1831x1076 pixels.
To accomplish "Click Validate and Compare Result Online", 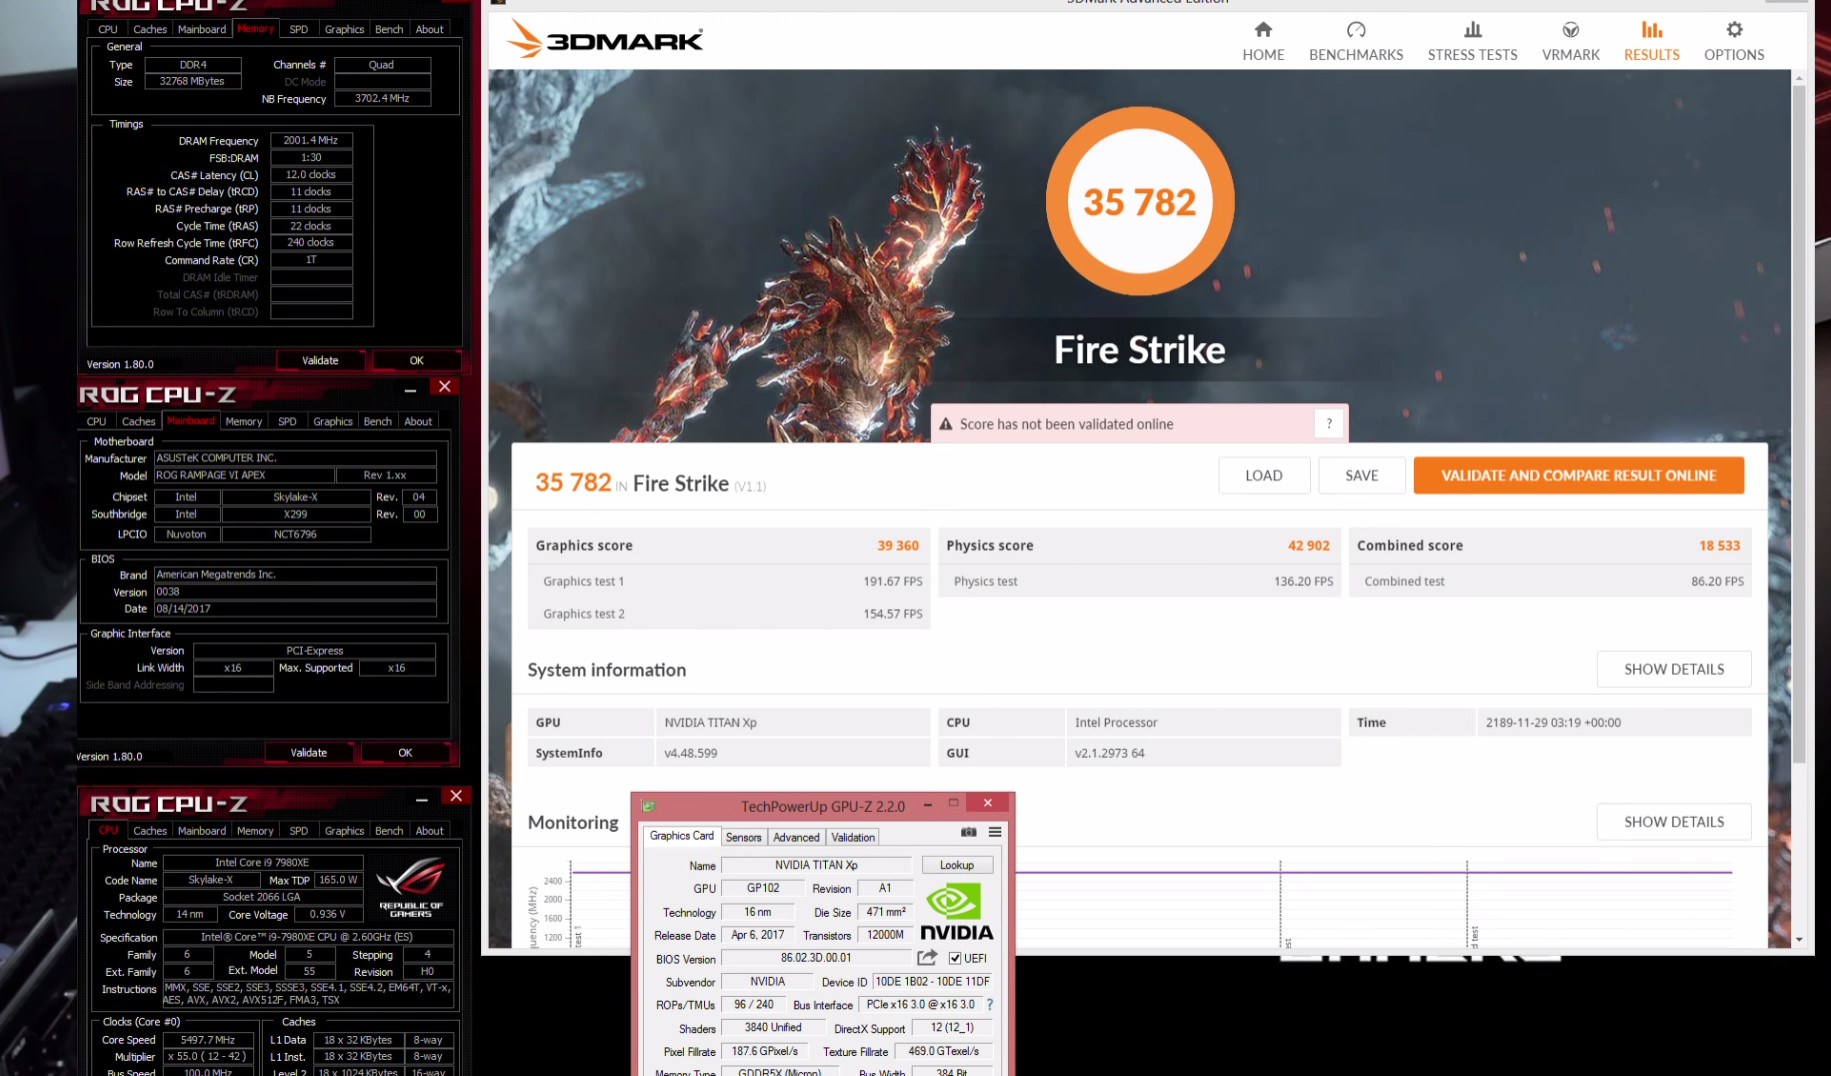I will (x=1578, y=475).
